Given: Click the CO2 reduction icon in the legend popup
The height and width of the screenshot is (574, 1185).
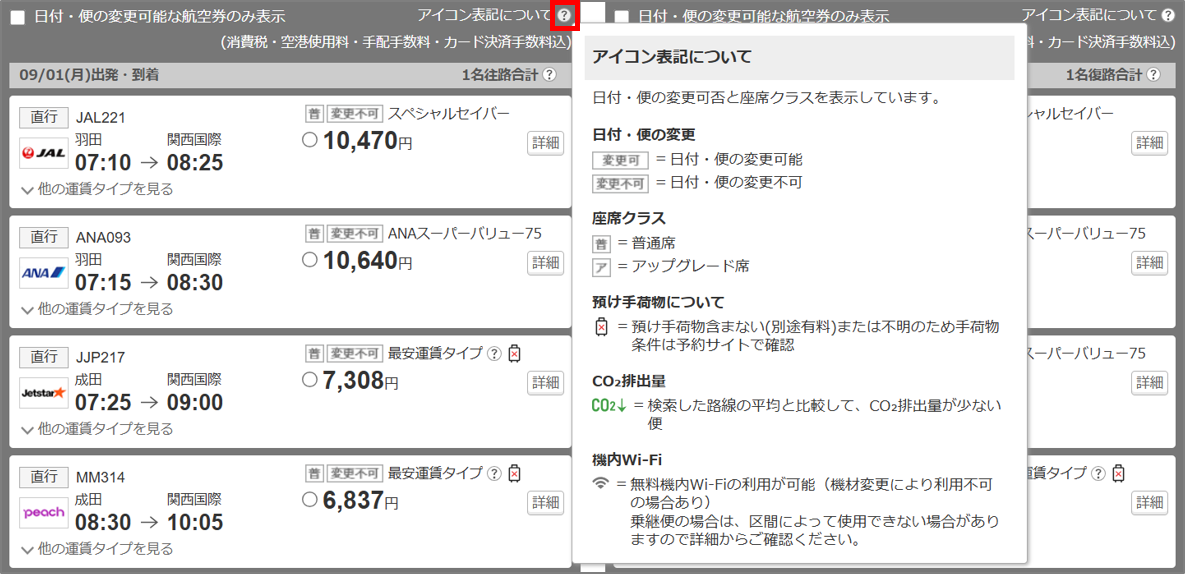Looking at the screenshot, I should [609, 406].
